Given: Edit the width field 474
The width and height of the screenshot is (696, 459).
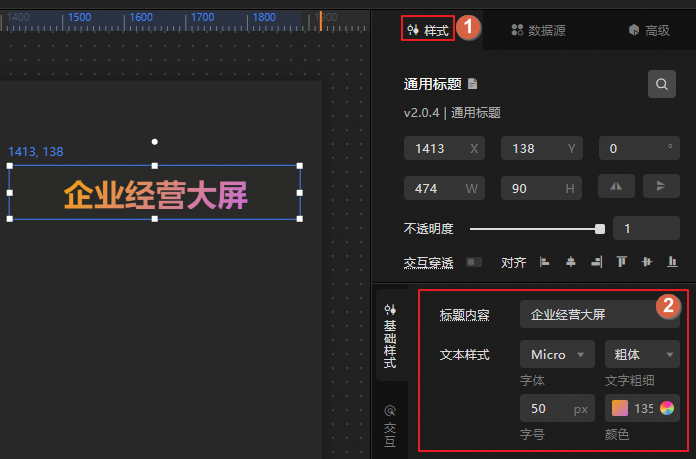Looking at the screenshot, I should click(x=444, y=188).
